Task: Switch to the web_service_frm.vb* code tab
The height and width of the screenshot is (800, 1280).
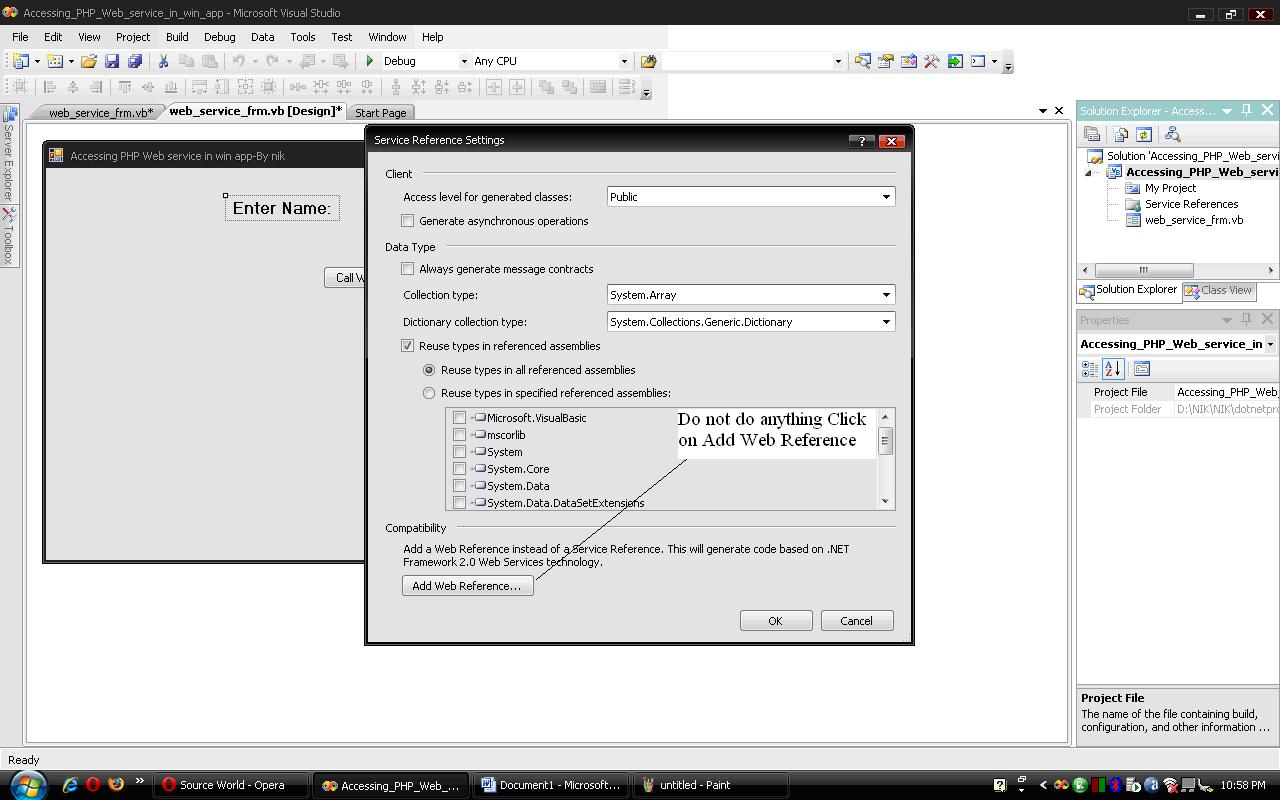Action: (x=100, y=113)
